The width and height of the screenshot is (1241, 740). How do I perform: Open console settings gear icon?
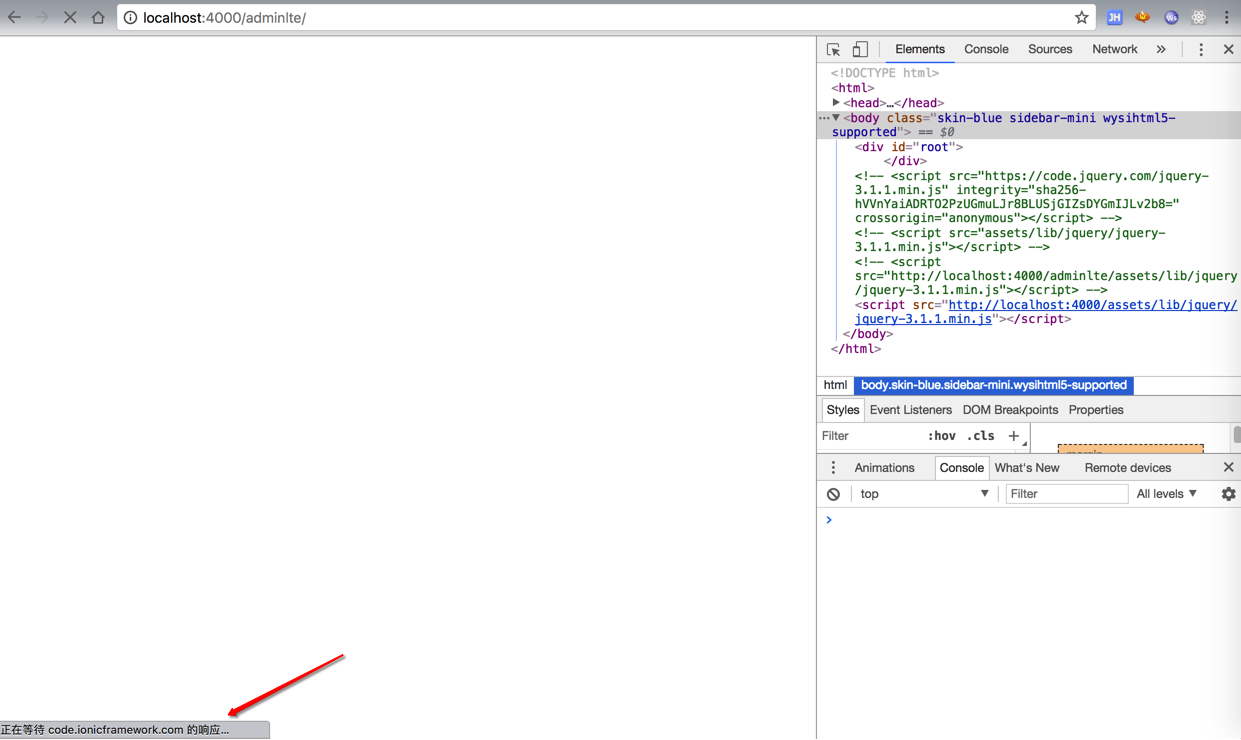pos(1228,494)
